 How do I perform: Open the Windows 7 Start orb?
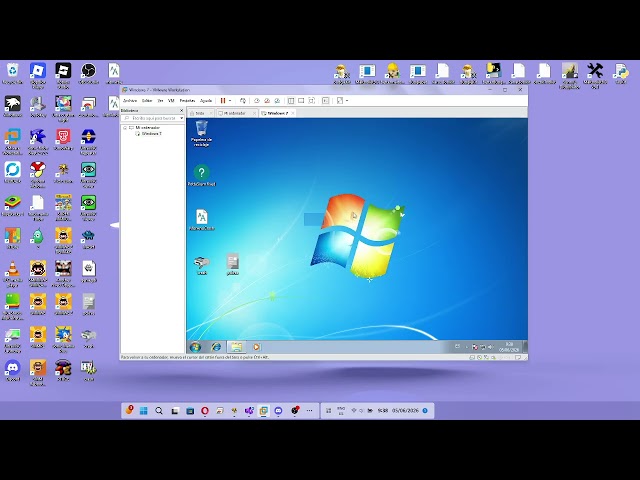click(x=196, y=347)
